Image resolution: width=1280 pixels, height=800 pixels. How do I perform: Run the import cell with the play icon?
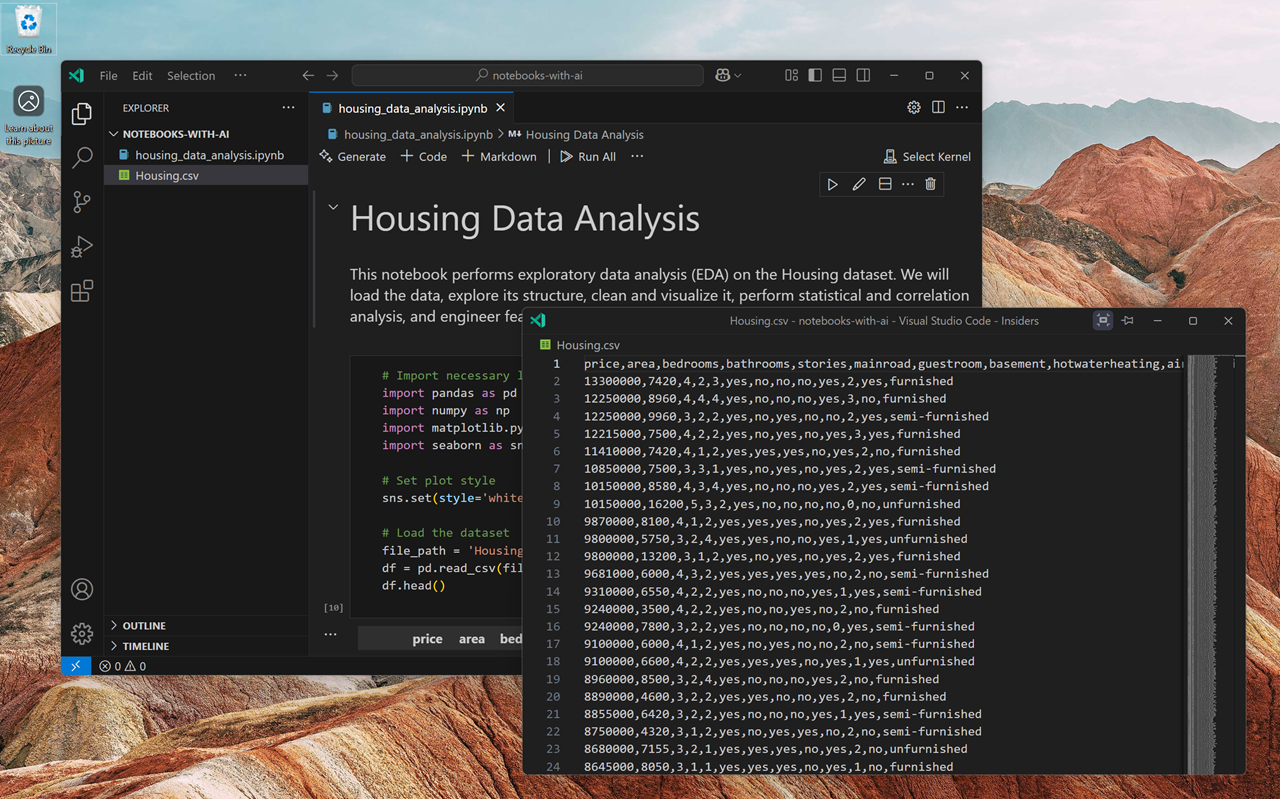coord(833,184)
